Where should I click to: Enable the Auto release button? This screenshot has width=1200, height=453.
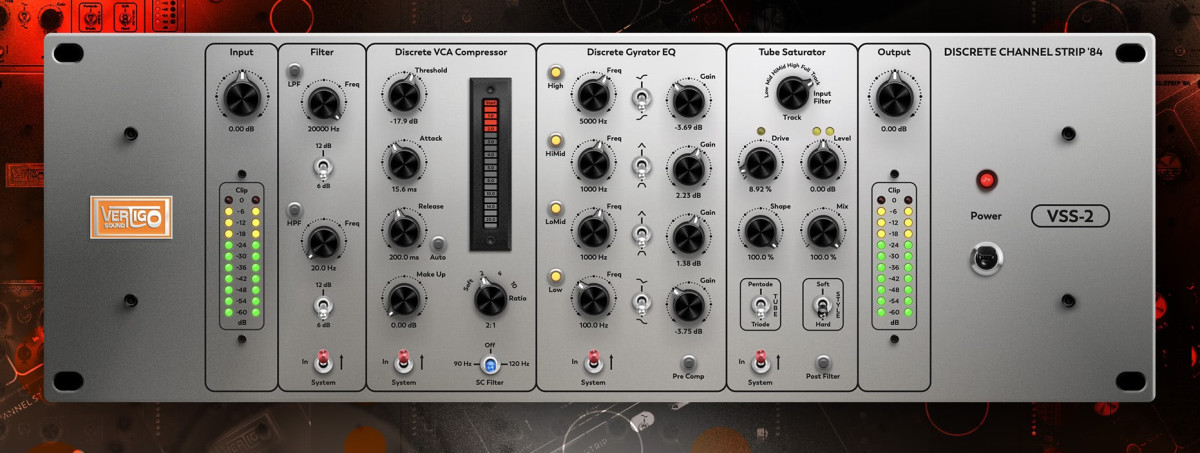coord(438,243)
